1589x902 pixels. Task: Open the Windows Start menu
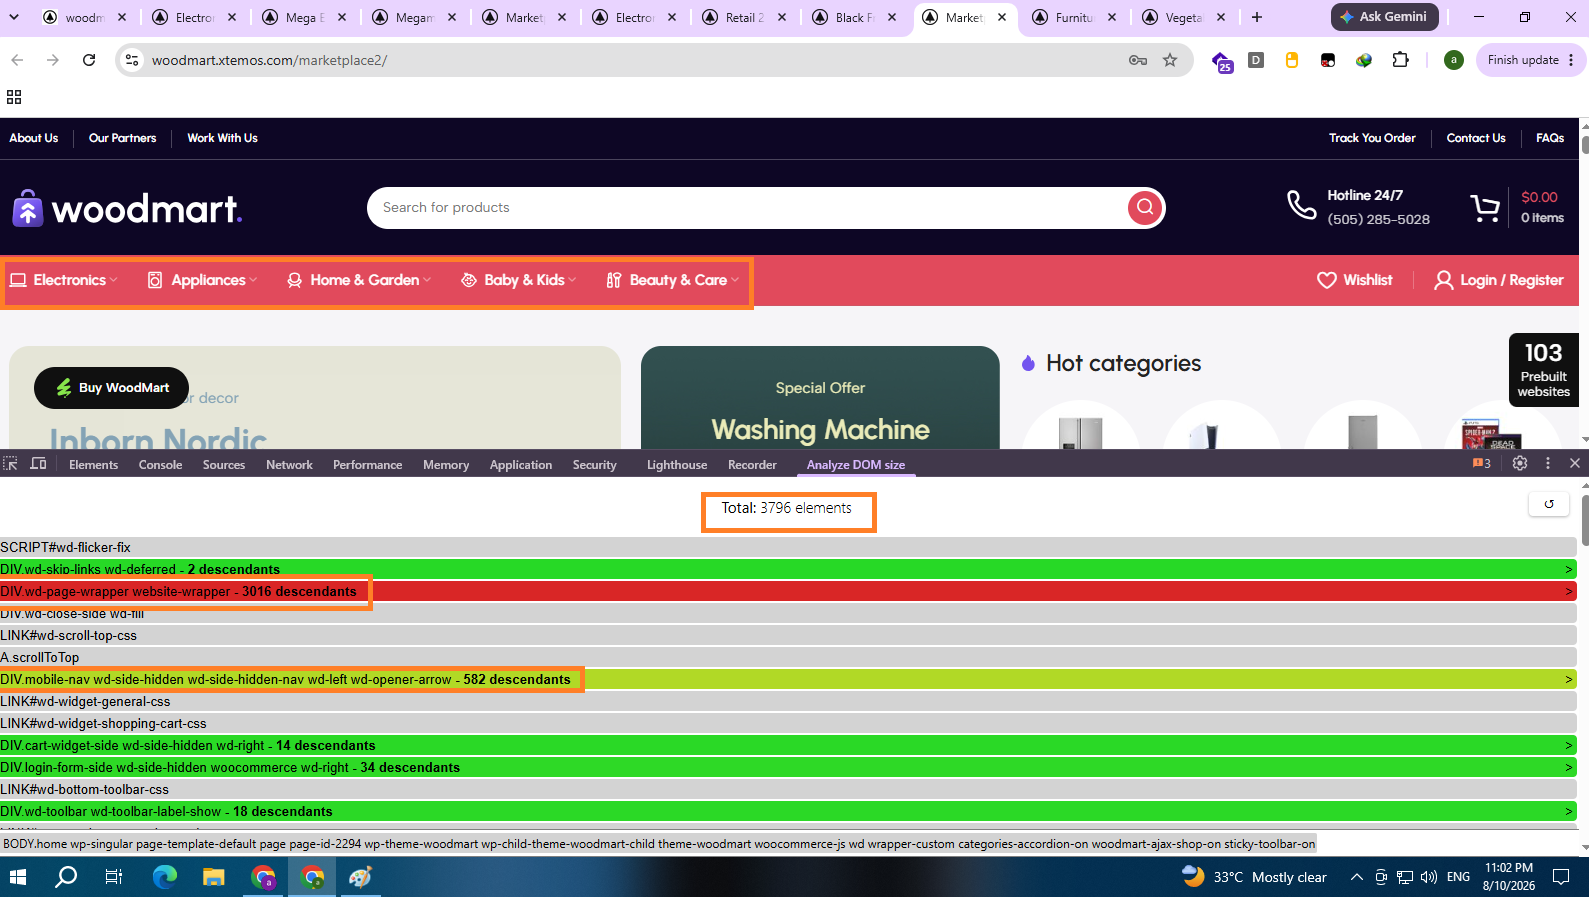point(17,877)
